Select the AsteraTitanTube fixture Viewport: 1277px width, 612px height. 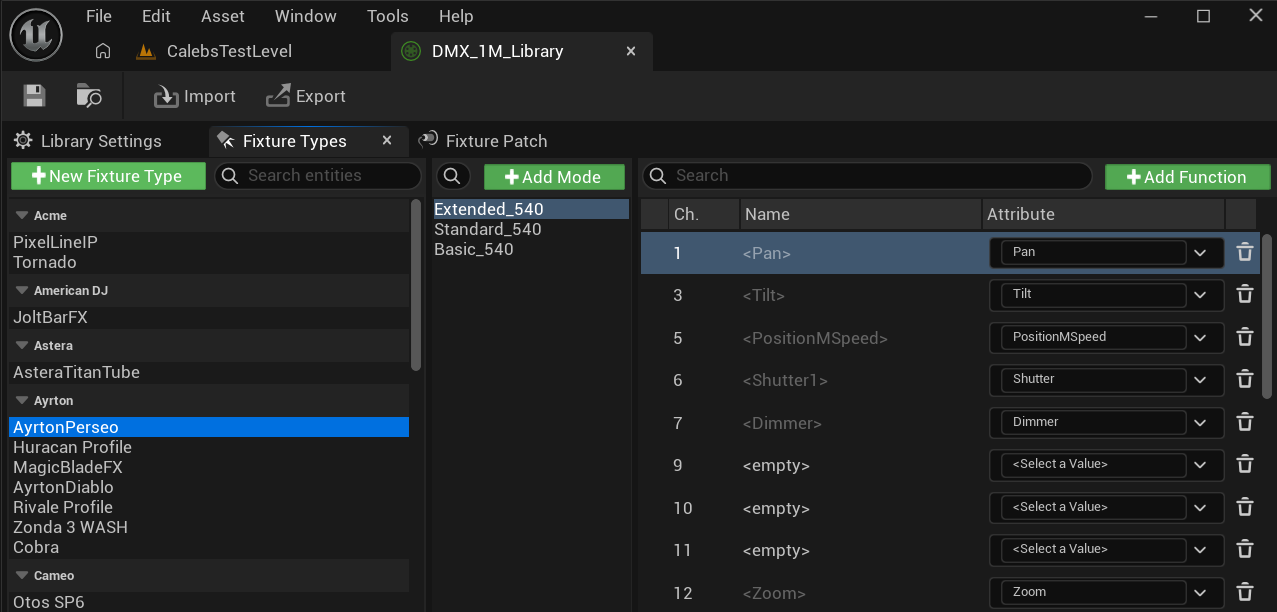(x=76, y=372)
